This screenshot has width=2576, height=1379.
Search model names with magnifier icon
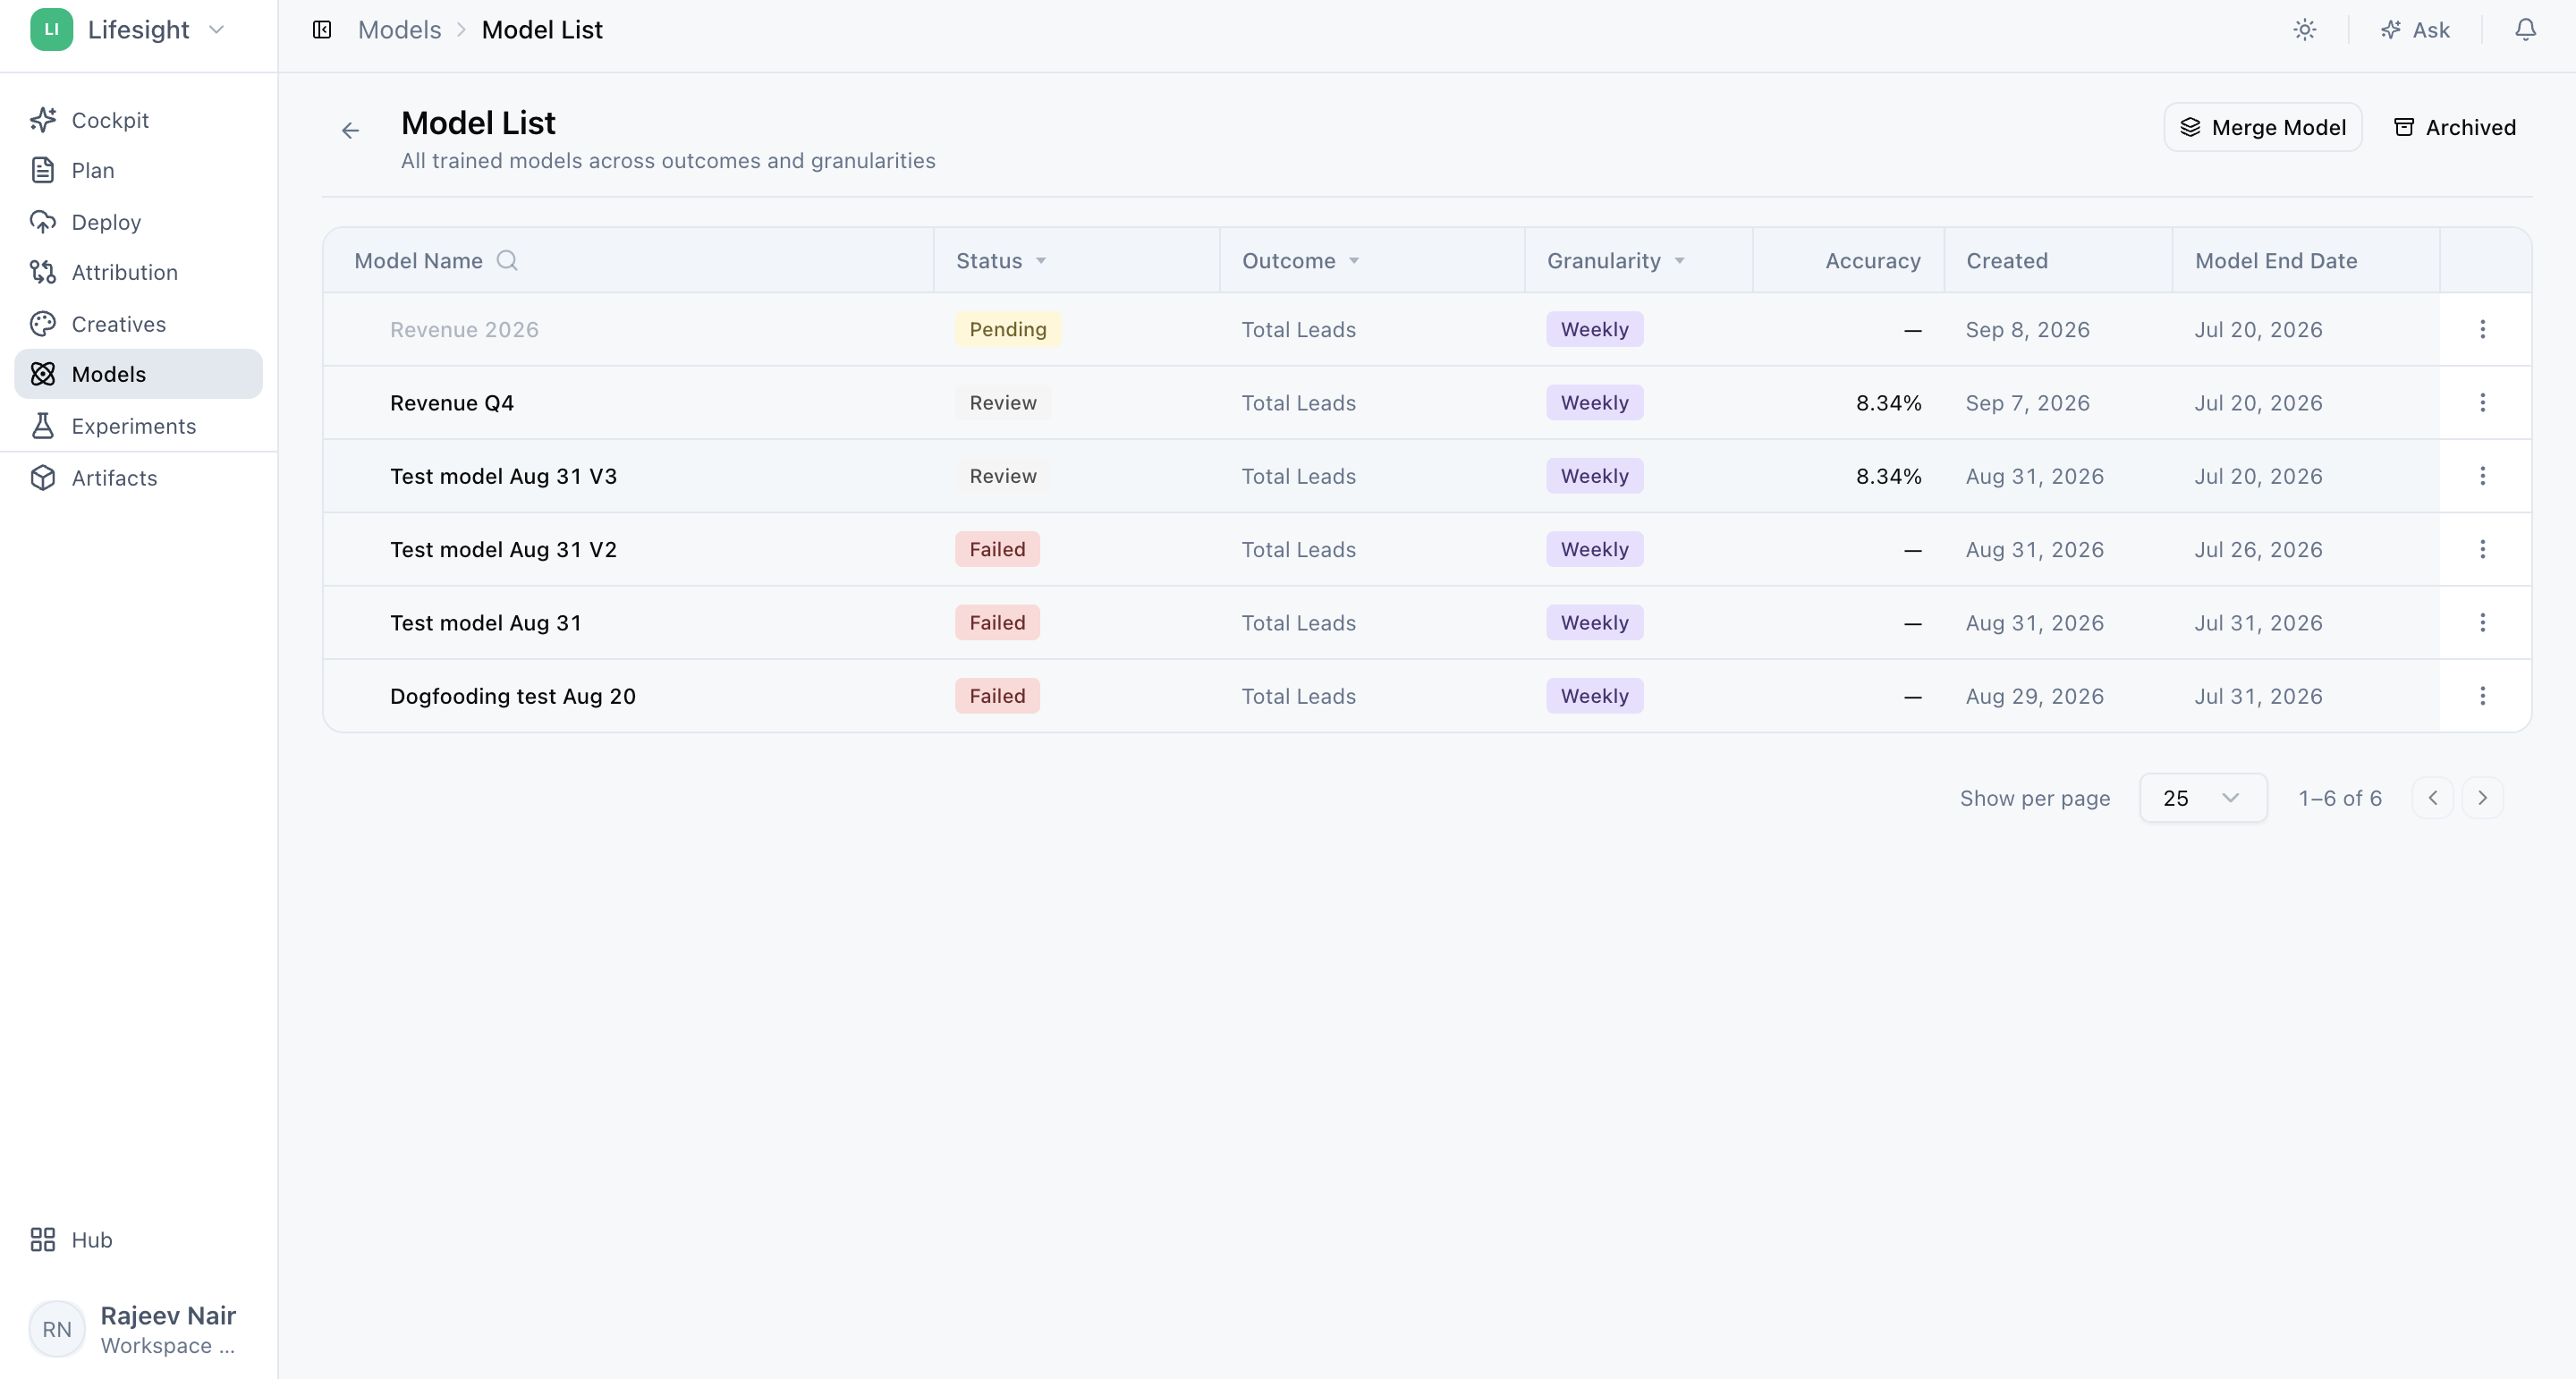[507, 260]
